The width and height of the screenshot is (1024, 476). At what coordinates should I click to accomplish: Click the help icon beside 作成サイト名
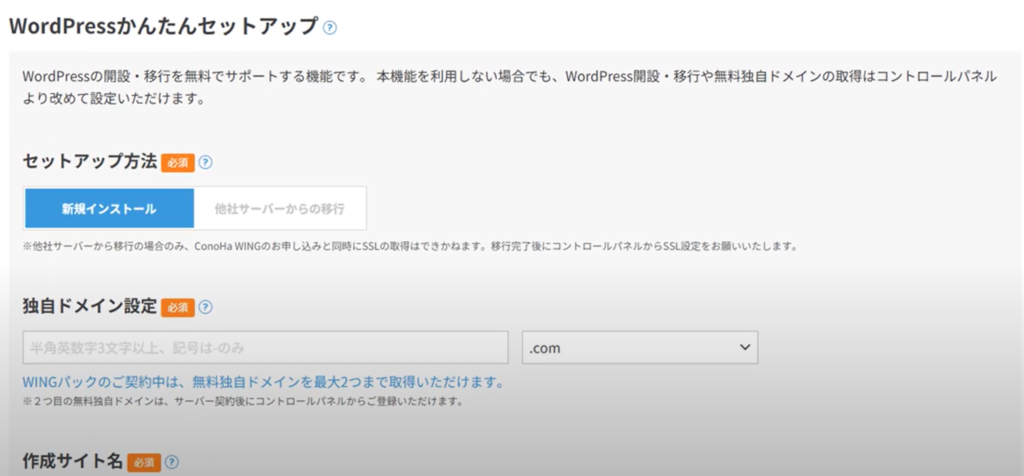click(x=173, y=463)
